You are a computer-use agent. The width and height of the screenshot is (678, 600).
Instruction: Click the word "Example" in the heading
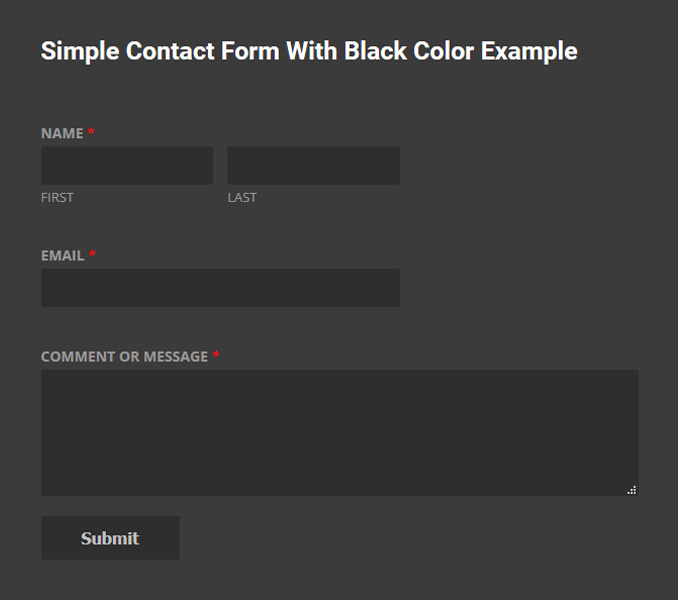(x=529, y=51)
